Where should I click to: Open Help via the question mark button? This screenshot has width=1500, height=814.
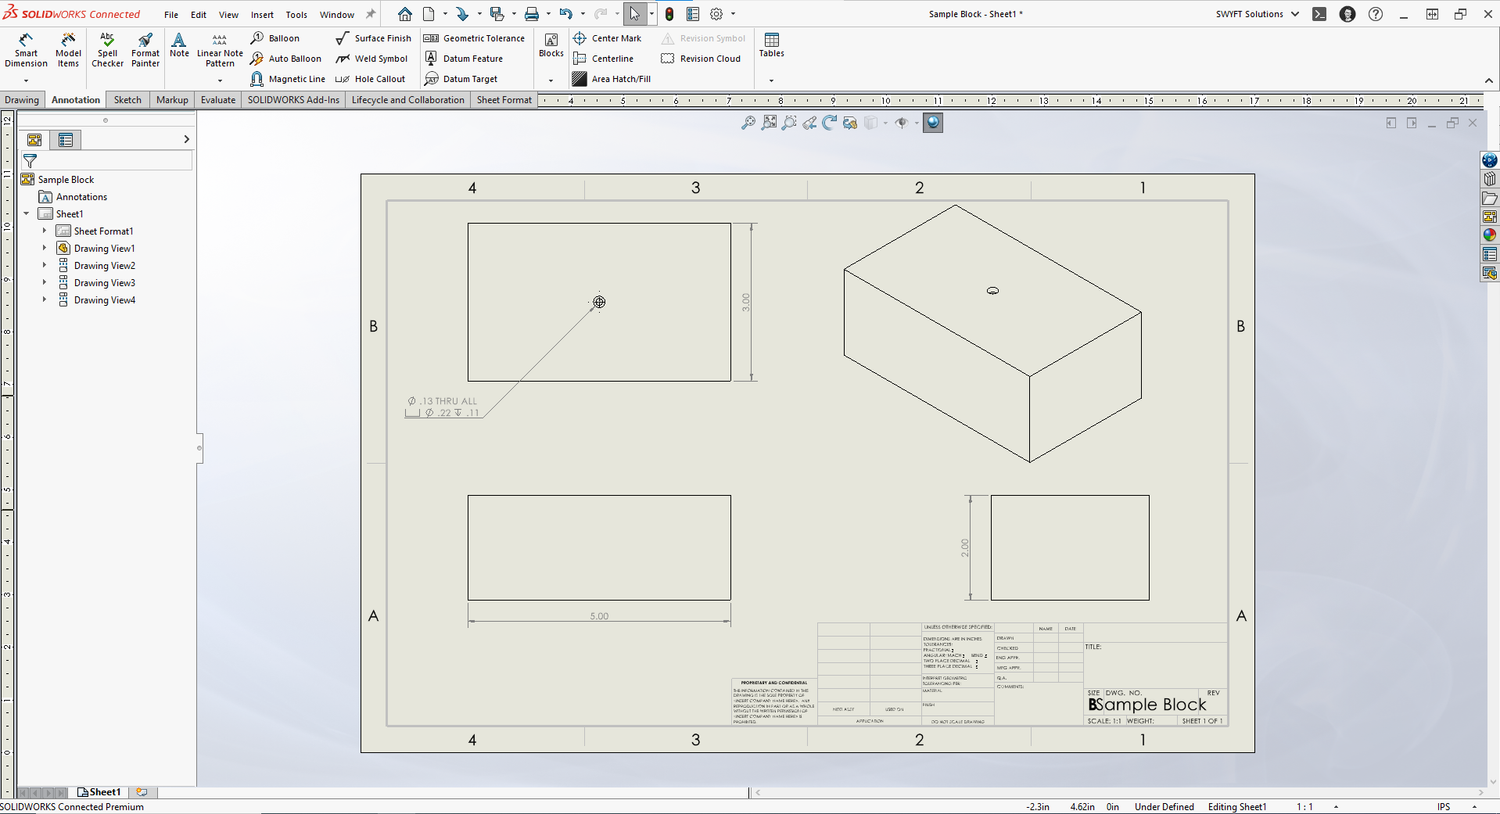point(1377,14)
